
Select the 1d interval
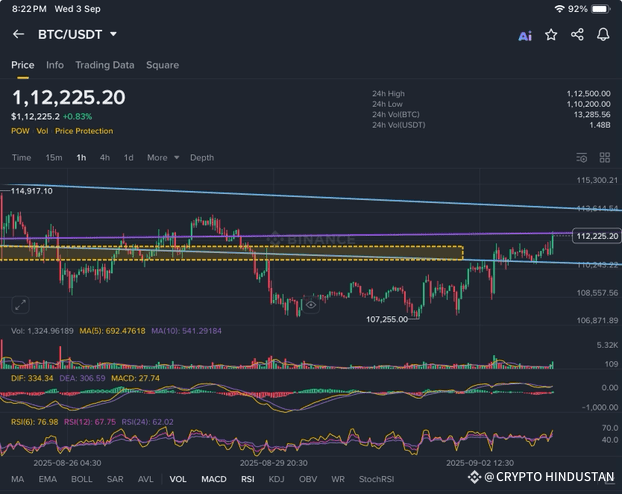point(129,158)
